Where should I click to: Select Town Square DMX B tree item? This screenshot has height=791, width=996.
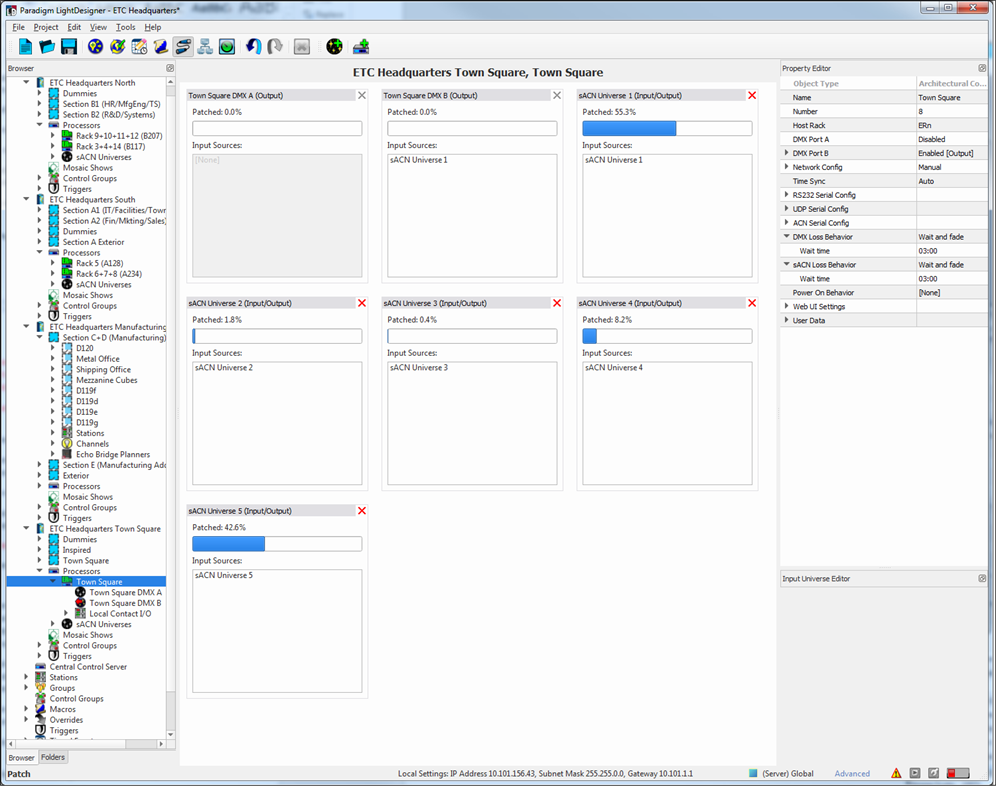pyautogui.click(x=125, y=603)
